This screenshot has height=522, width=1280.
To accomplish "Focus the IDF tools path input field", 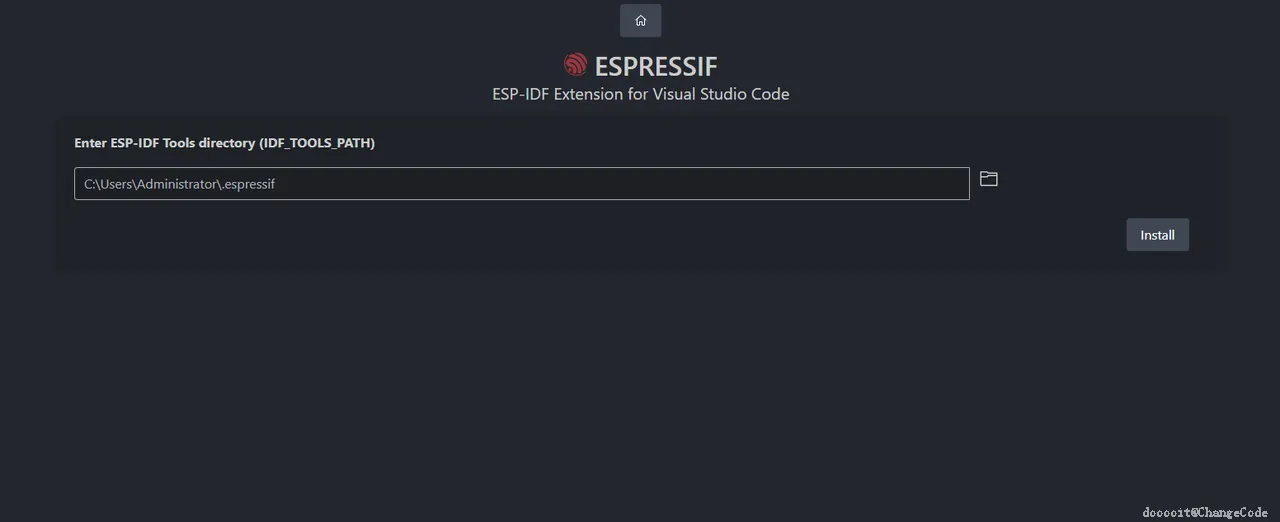I will (x=520, y=184).
